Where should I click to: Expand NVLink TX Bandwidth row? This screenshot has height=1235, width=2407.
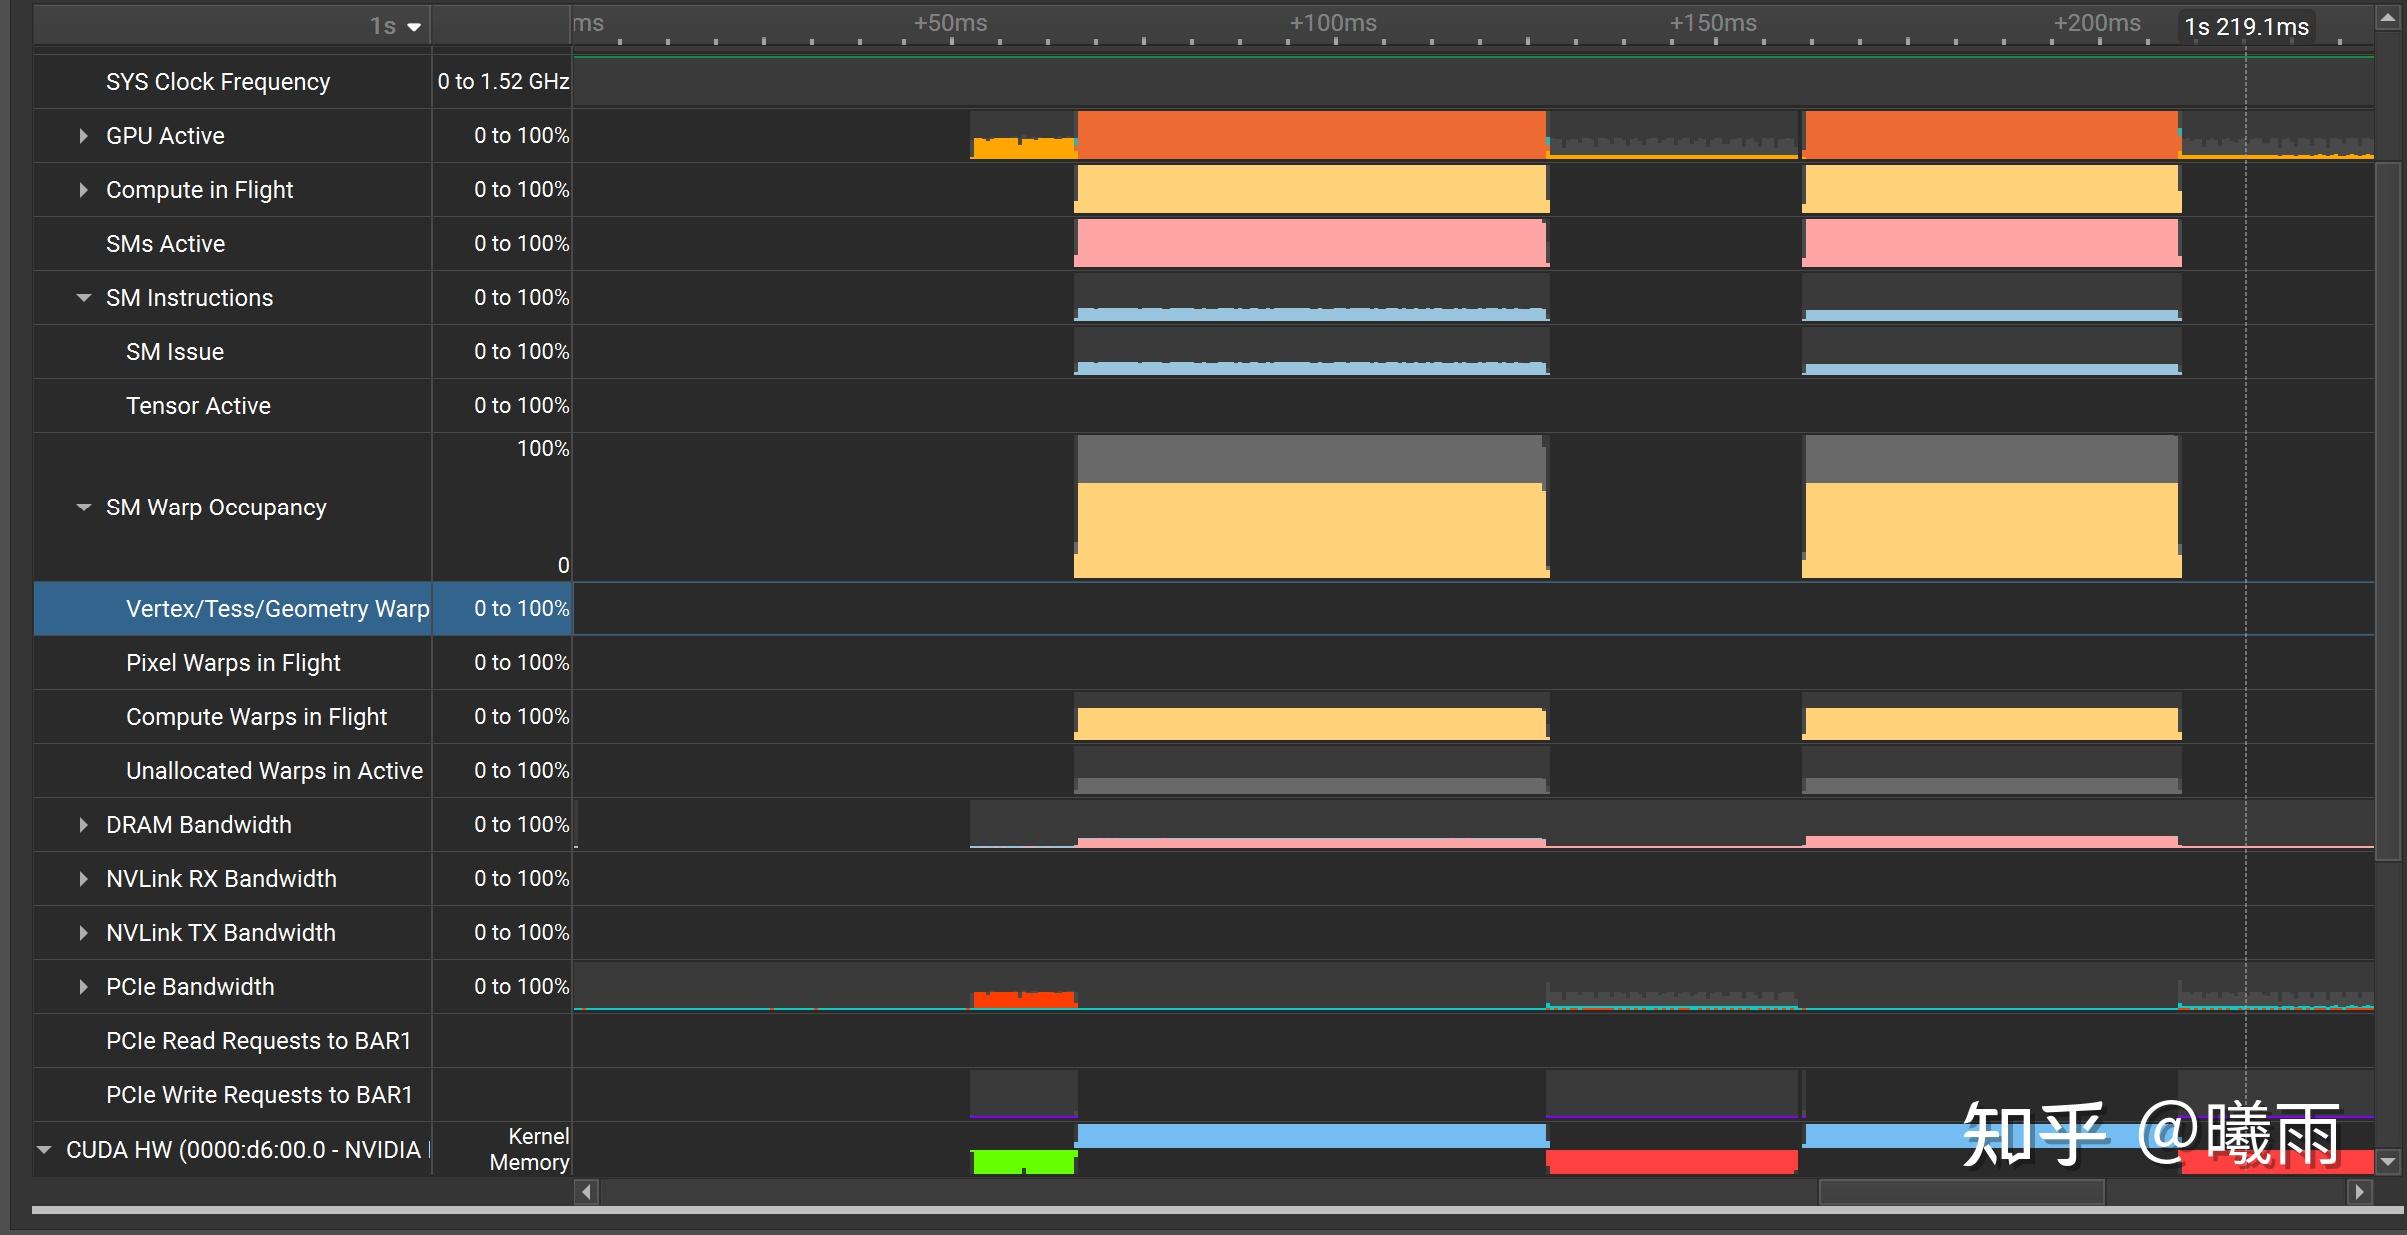coord(83,933)
